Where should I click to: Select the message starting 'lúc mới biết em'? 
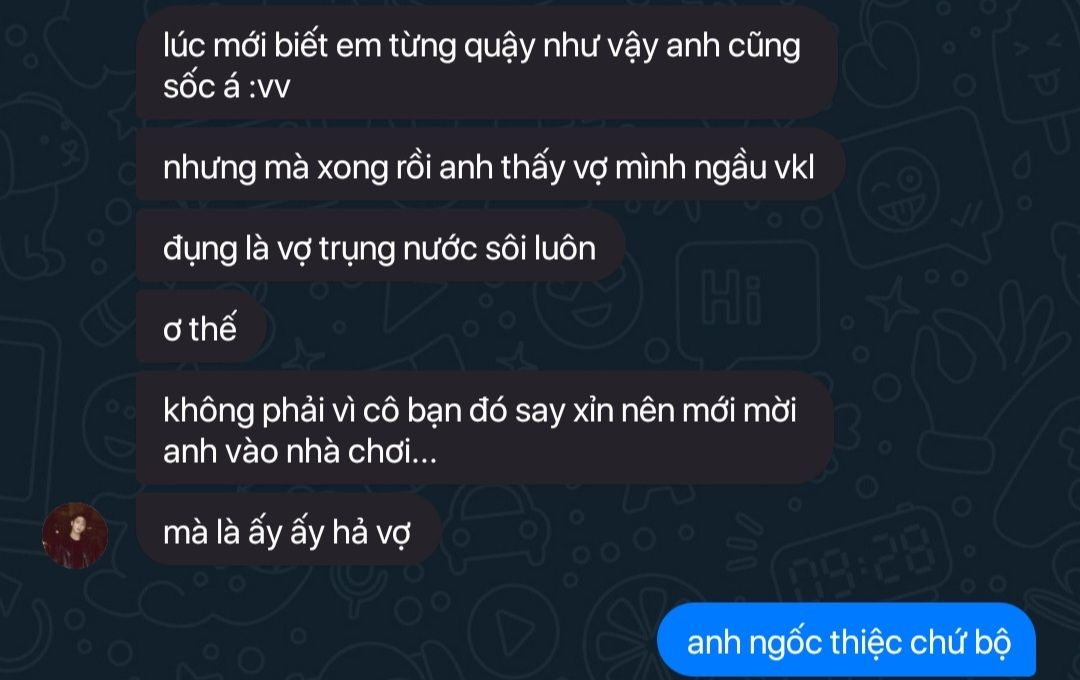pyautogui.click(x=487, y=64)
